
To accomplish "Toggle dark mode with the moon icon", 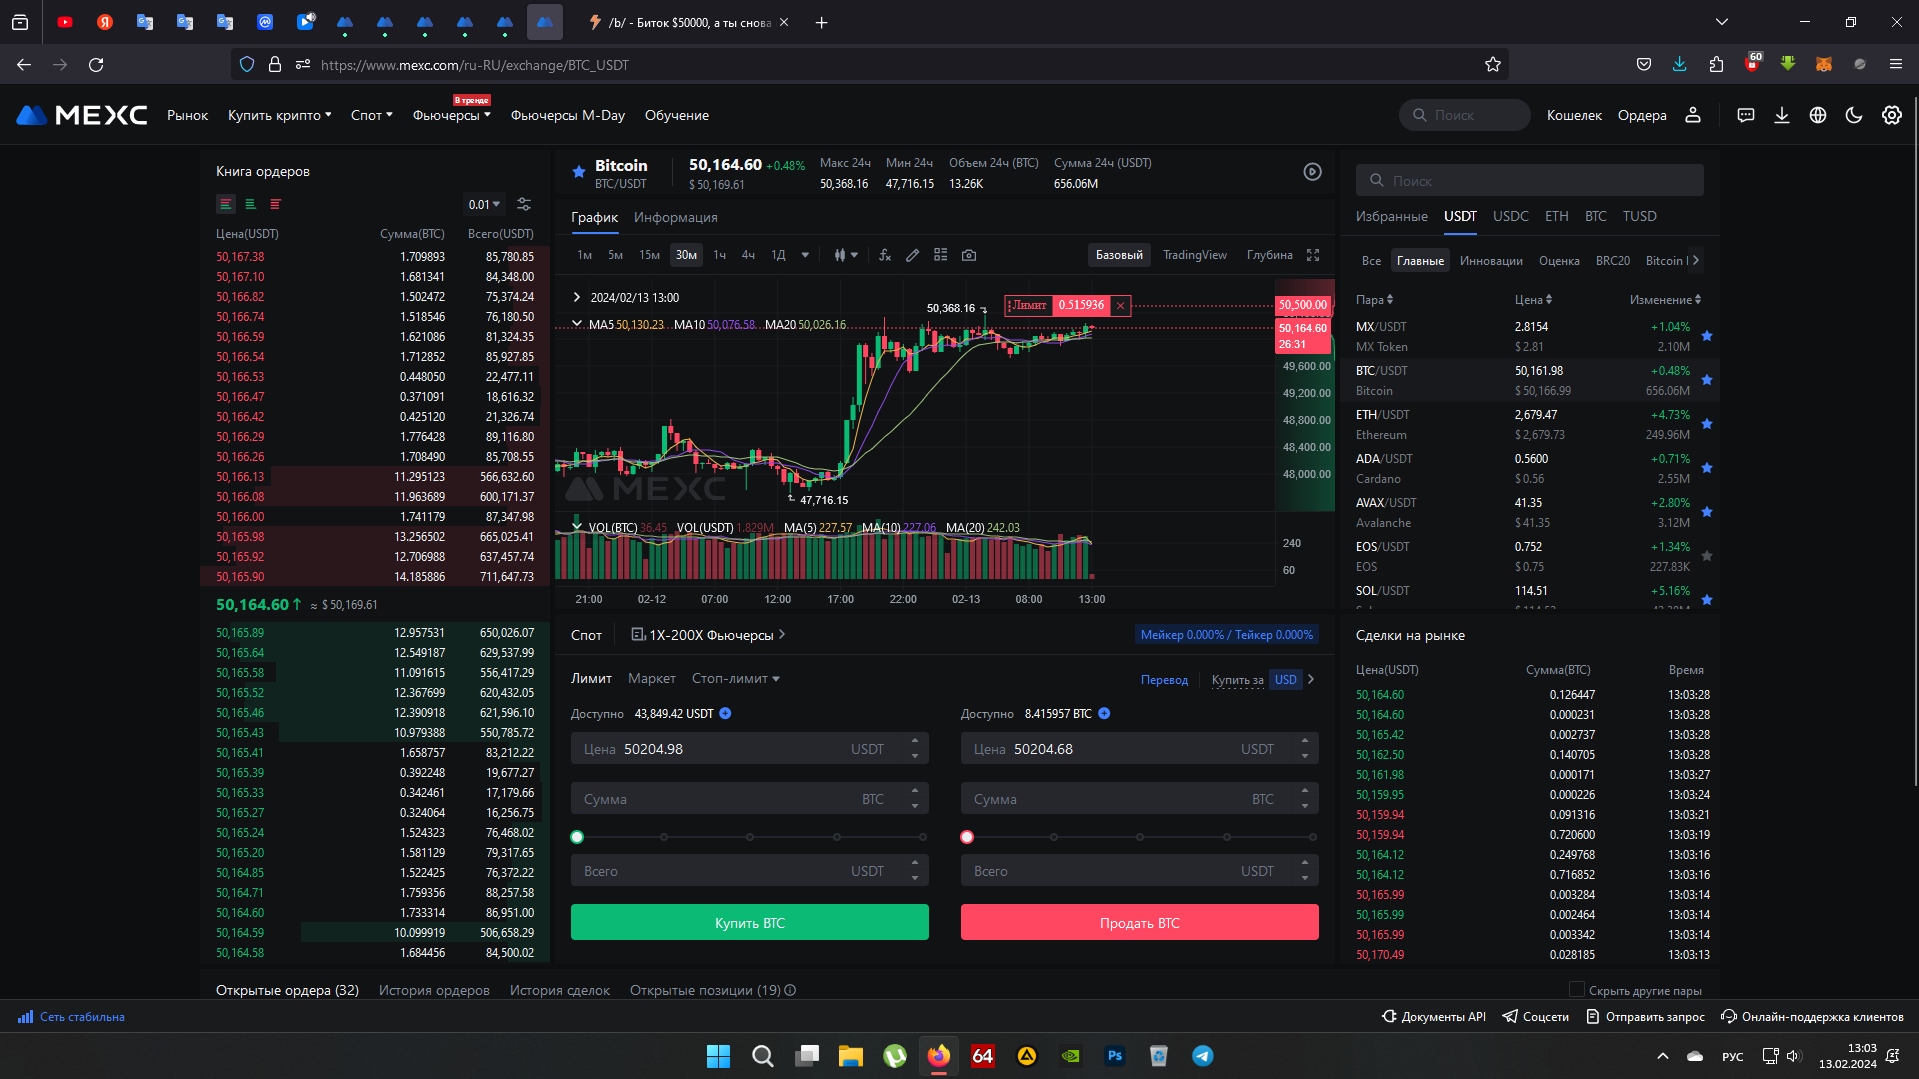I will (1854, 115).
